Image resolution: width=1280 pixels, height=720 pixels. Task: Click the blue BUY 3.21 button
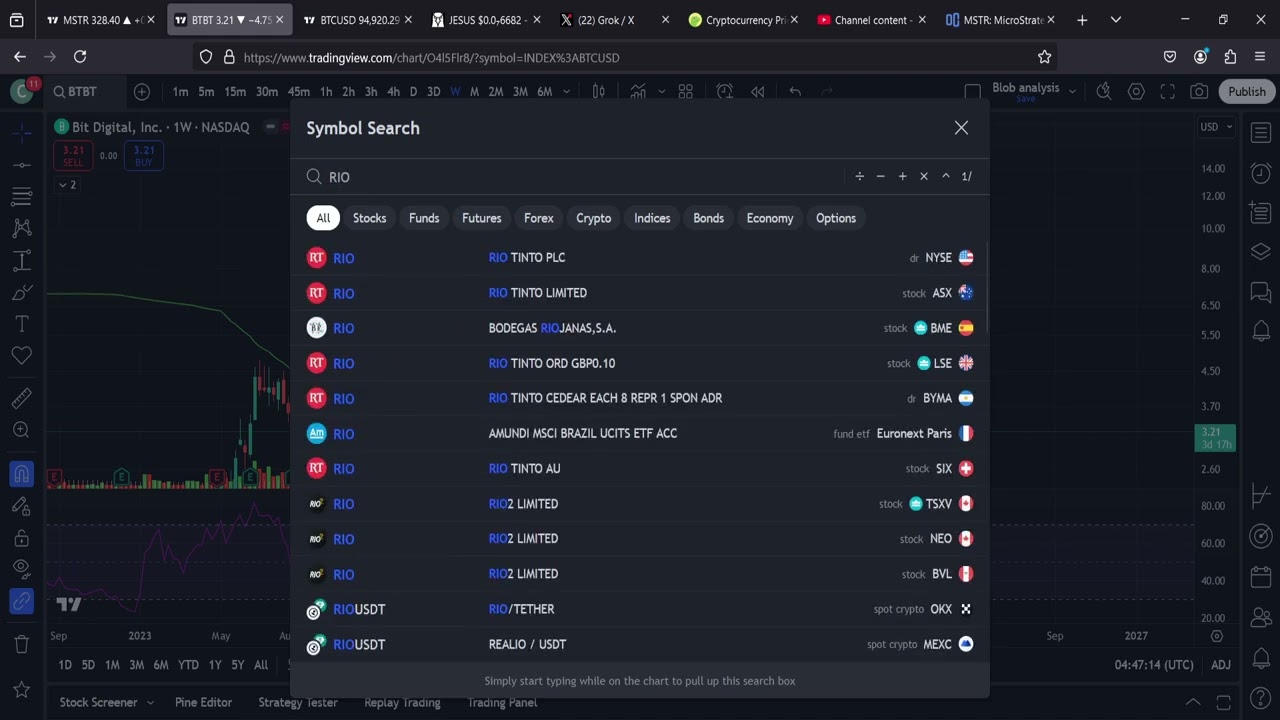point(144,156)
